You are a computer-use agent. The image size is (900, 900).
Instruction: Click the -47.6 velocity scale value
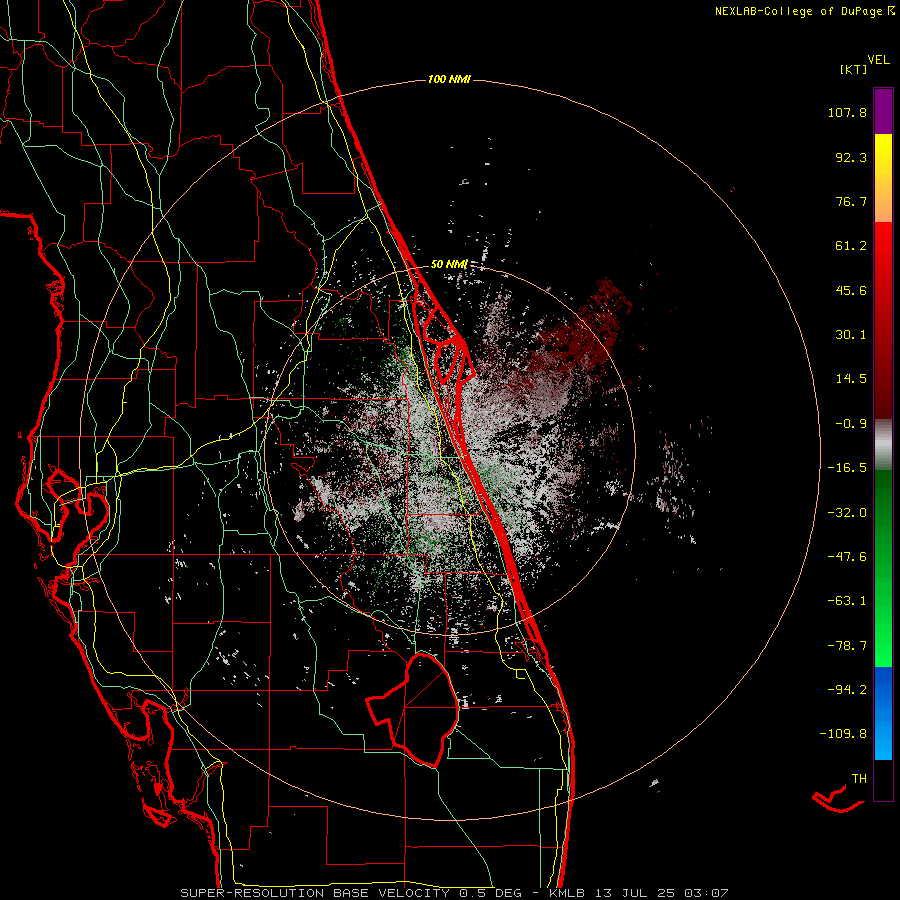(x=847, y=557)
